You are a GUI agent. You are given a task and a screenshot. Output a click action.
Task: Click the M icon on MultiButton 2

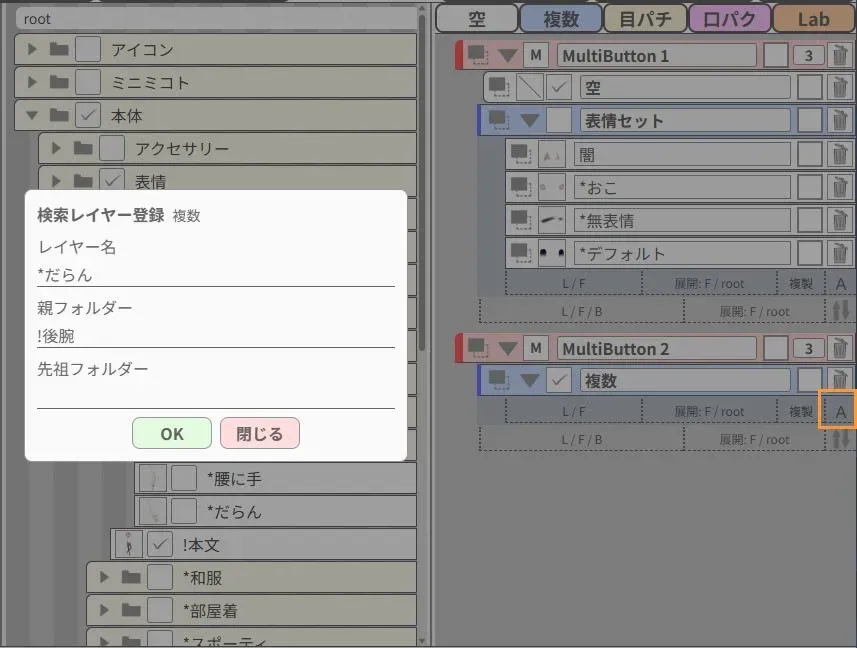pyautogui.click(x=536, y=347)
